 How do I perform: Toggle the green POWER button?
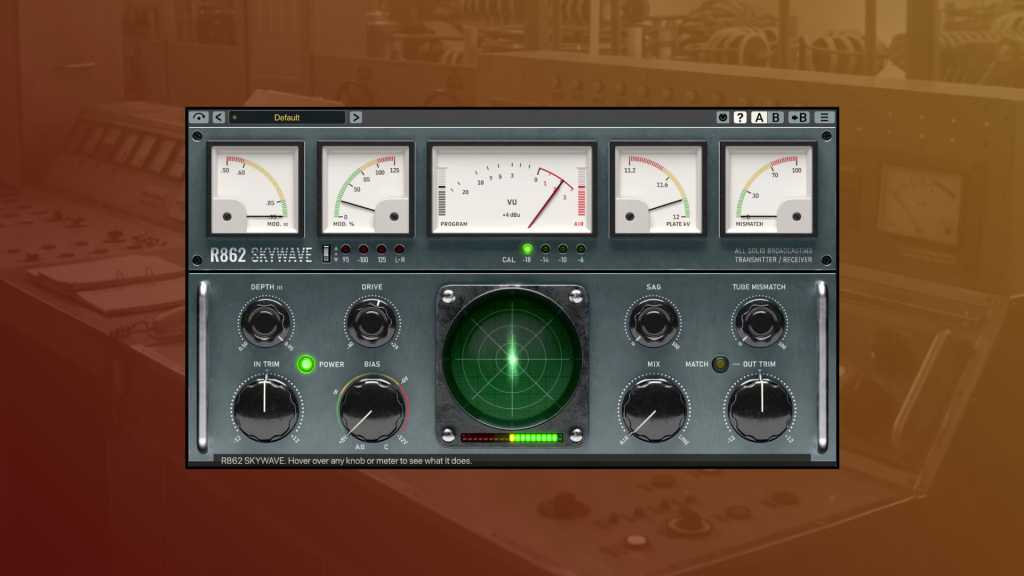point(306,364)
